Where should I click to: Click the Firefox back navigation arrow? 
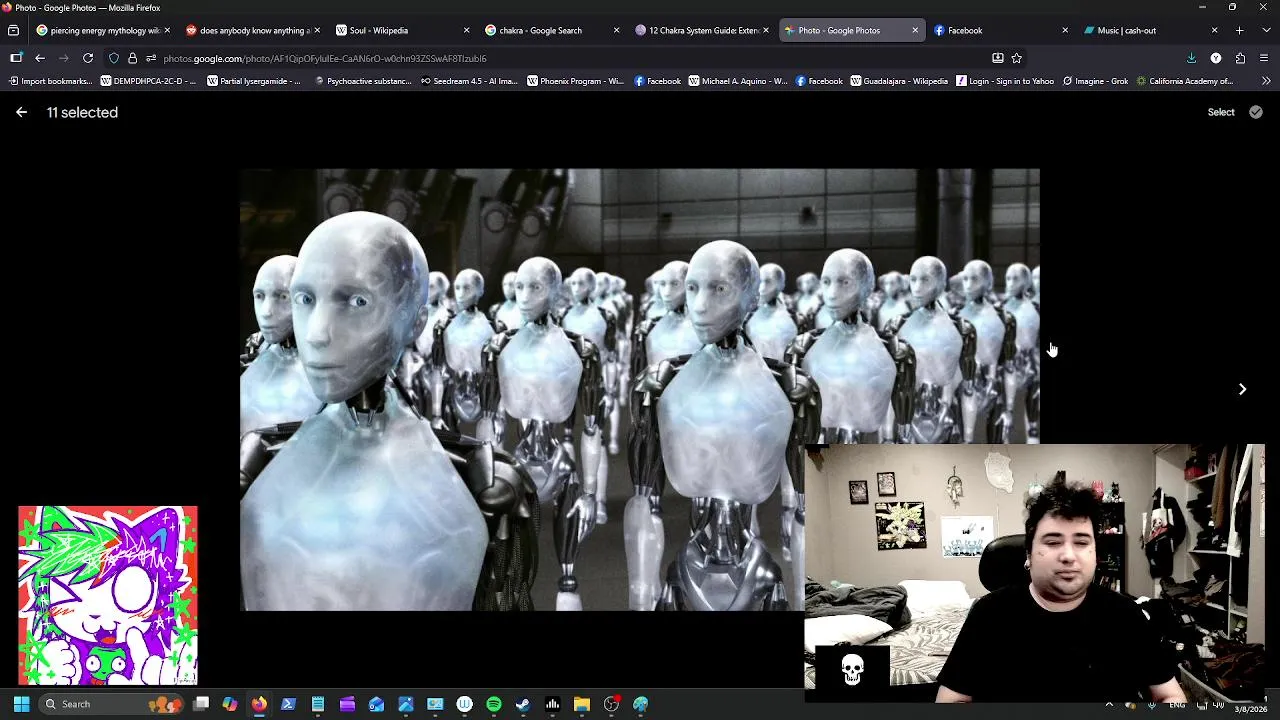40,58
